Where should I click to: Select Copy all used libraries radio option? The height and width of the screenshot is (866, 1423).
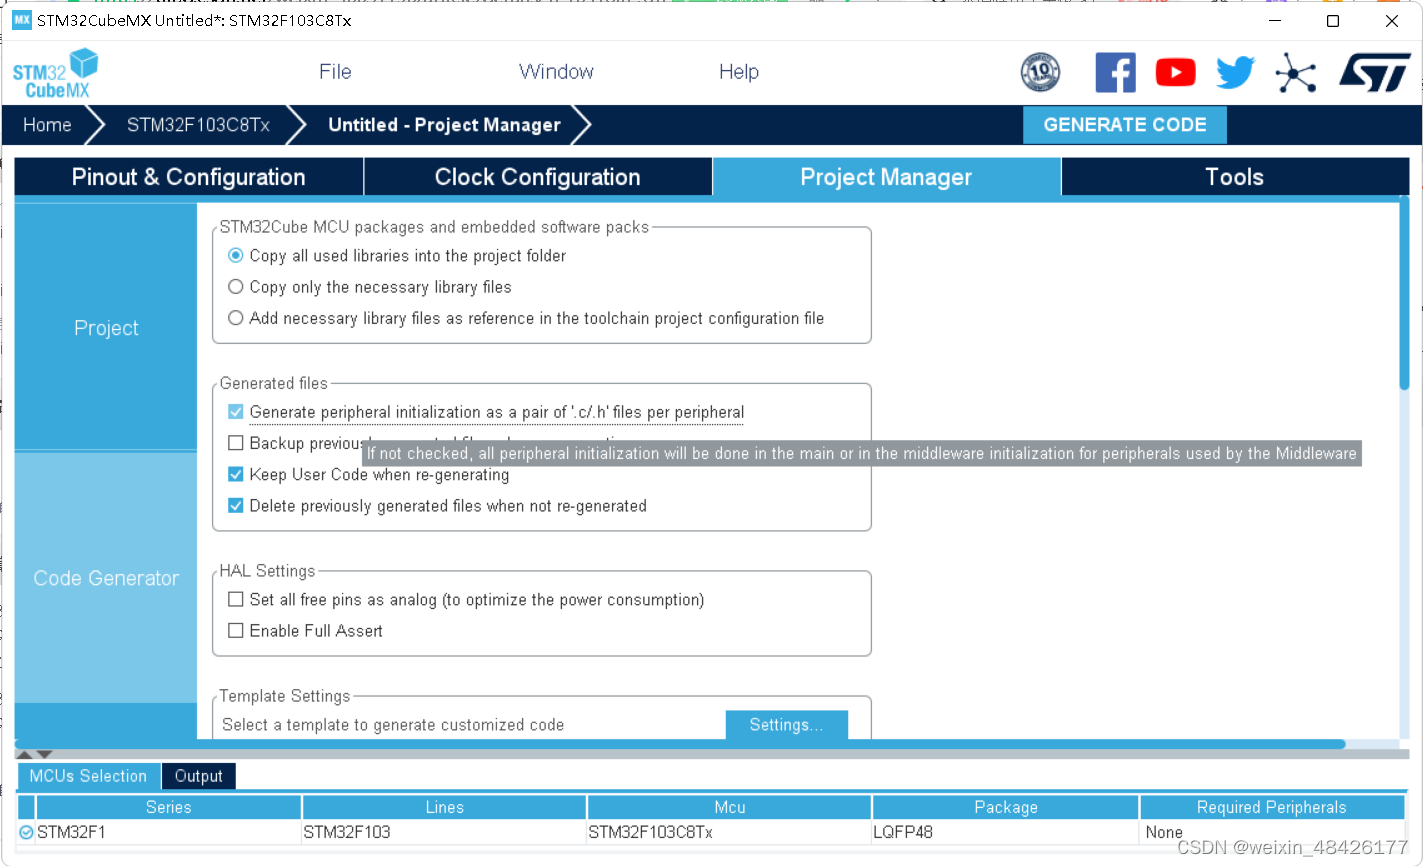coord(236,256)
